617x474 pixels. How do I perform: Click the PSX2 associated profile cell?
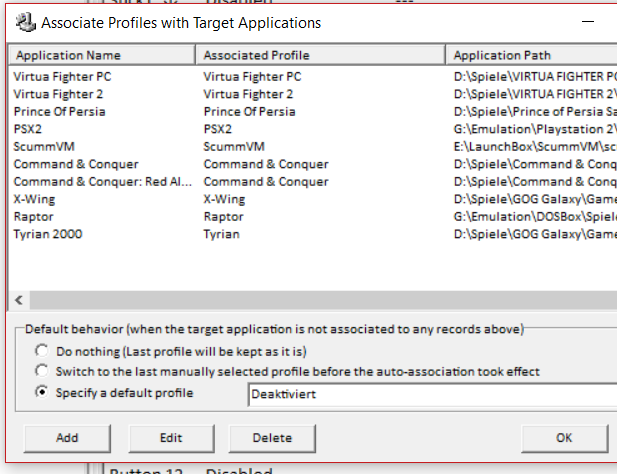coord(218,129)
